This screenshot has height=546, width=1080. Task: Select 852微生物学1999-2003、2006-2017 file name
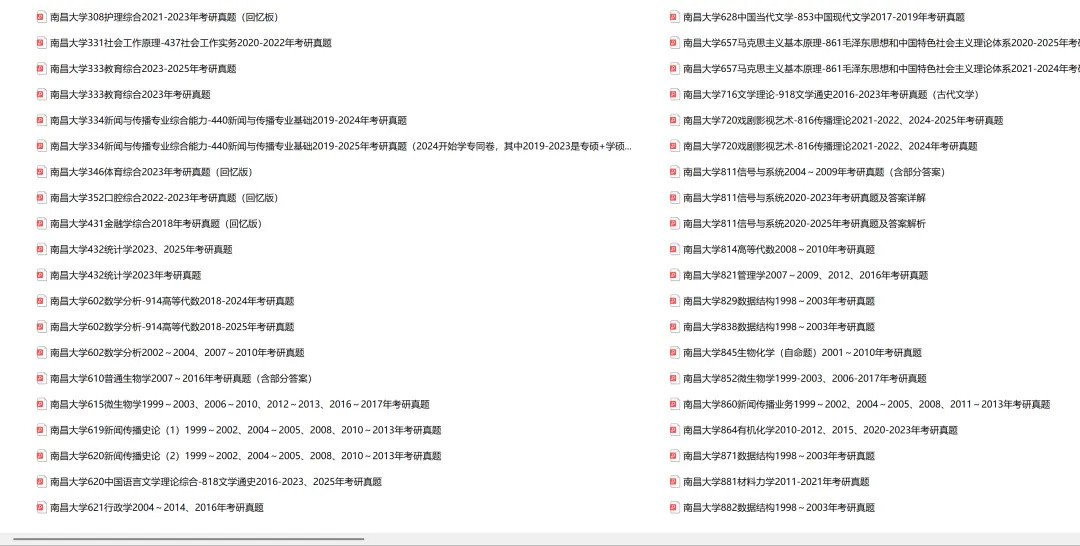[x=804, y=379]
